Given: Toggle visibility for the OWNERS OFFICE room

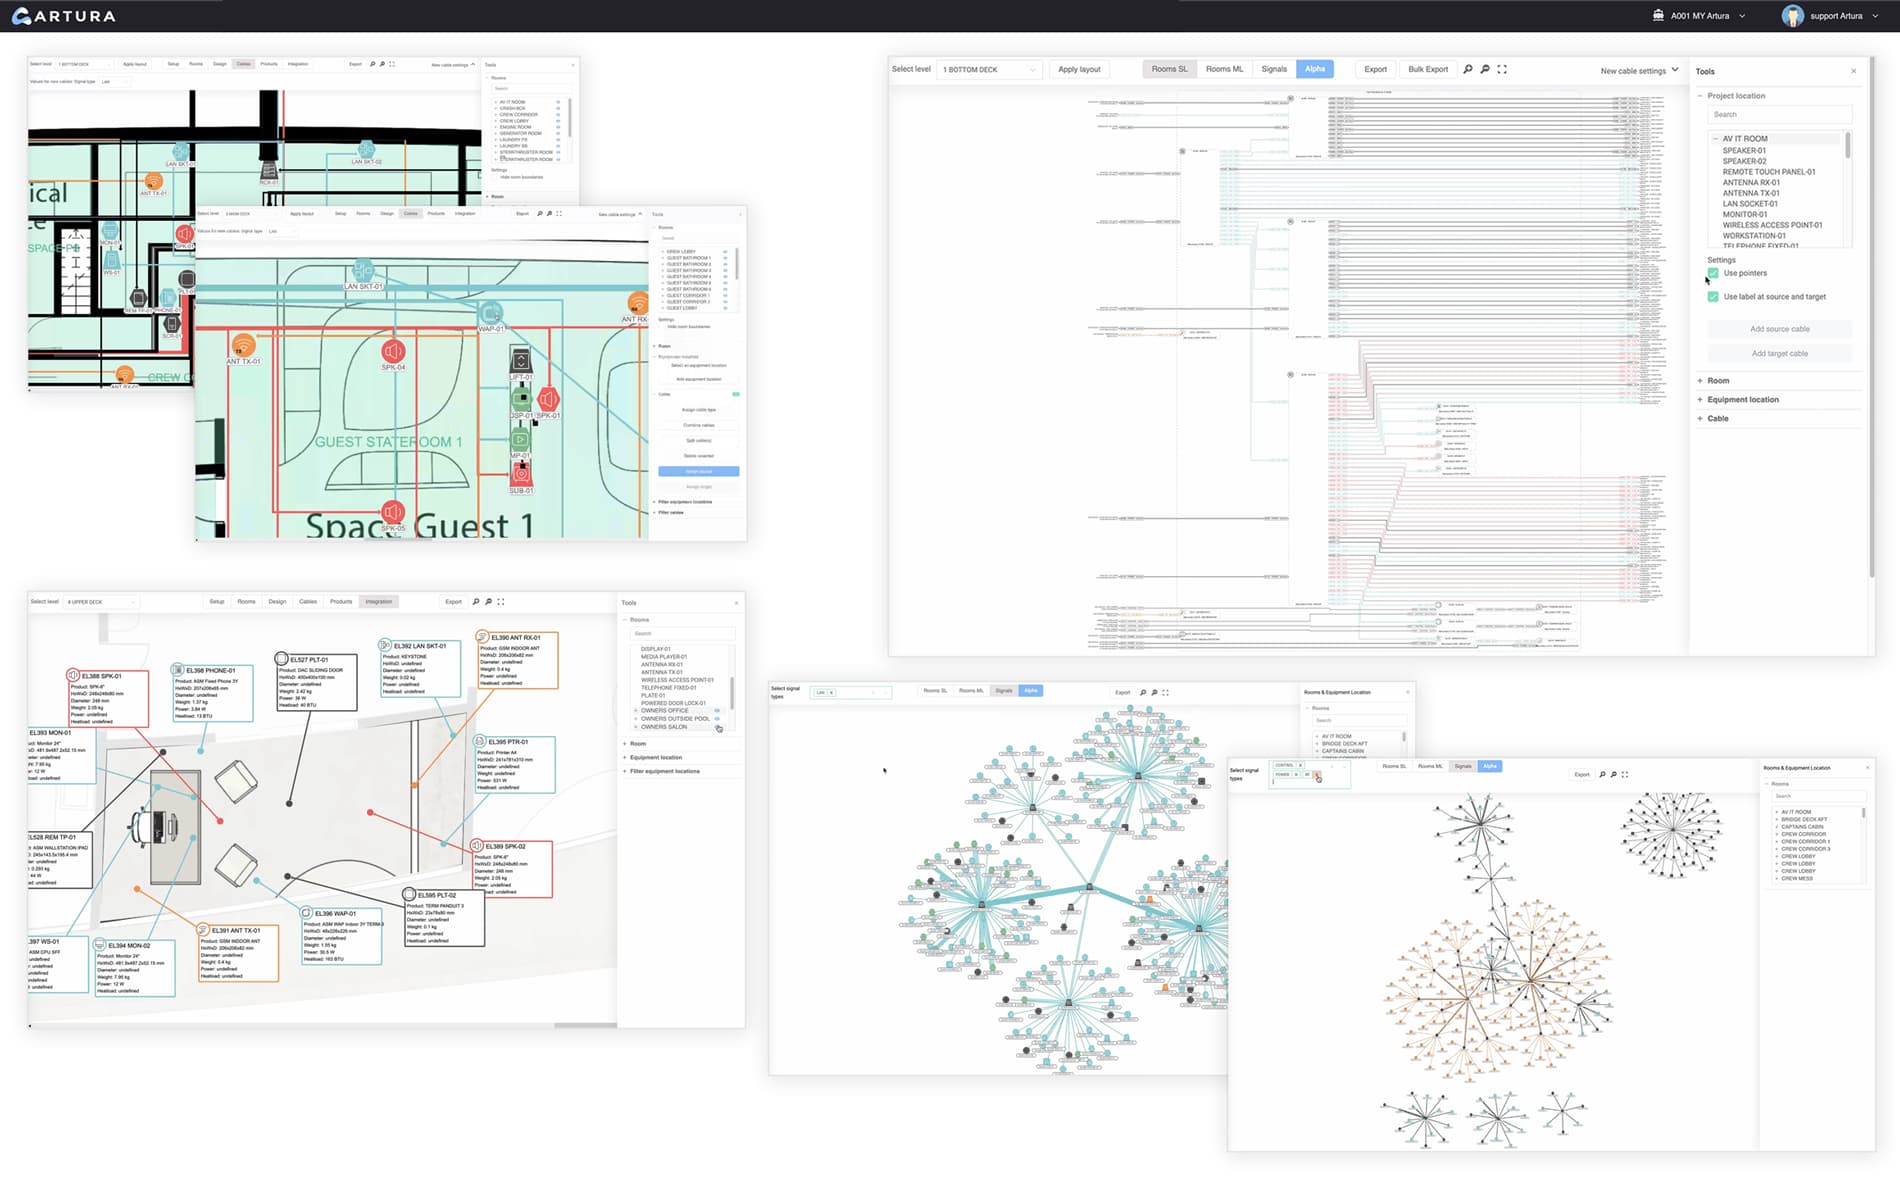Looking at the screenshot, I should [x=717, y=711].
